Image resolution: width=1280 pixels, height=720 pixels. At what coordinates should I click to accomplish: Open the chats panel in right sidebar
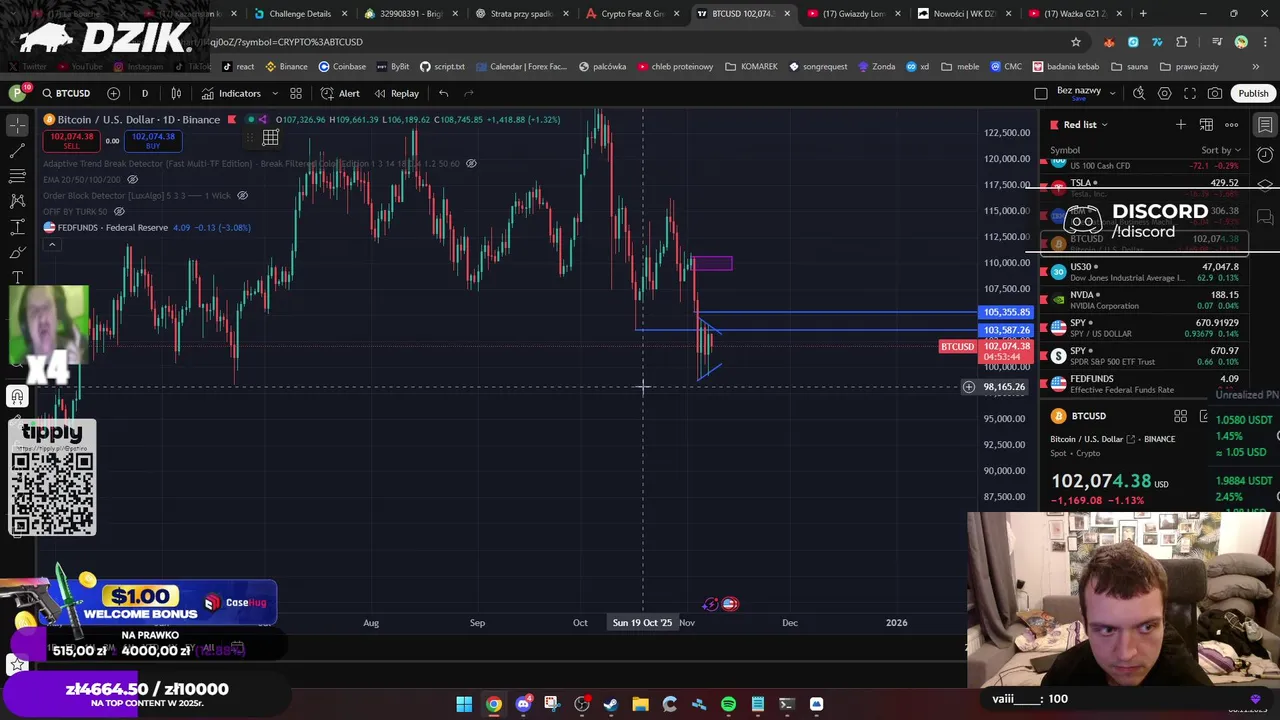point(1265,217)
